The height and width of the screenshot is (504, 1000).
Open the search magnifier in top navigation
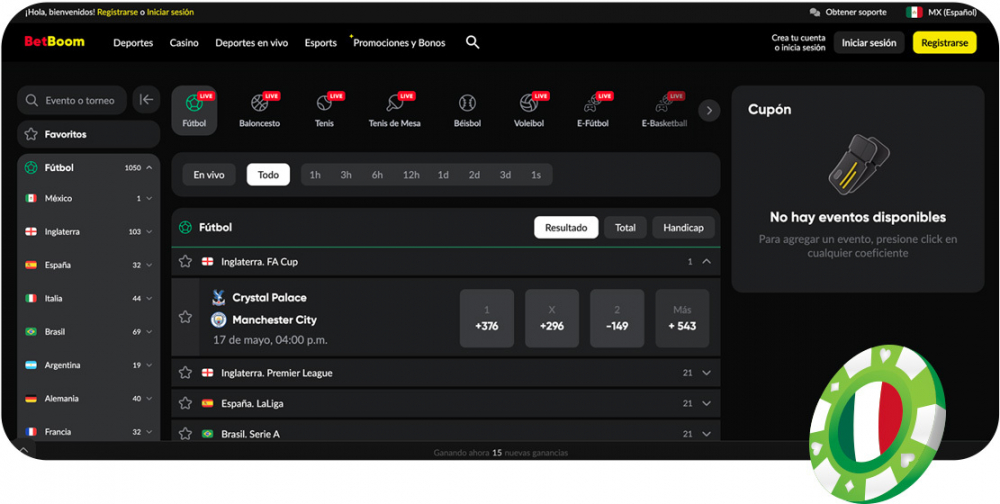[x=472, y=43]
